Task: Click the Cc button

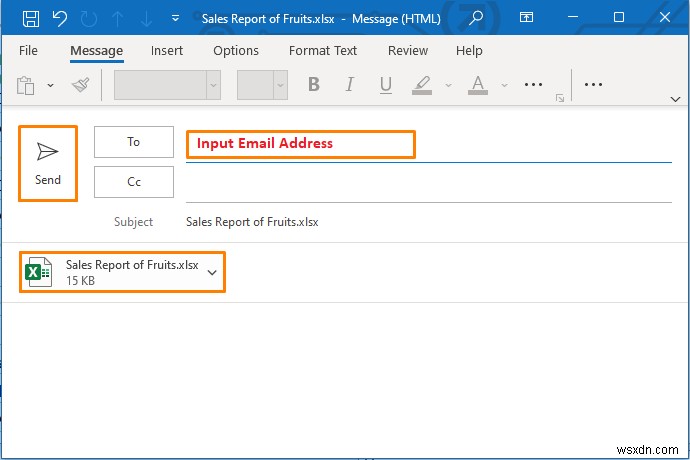Action: point(134,182)
